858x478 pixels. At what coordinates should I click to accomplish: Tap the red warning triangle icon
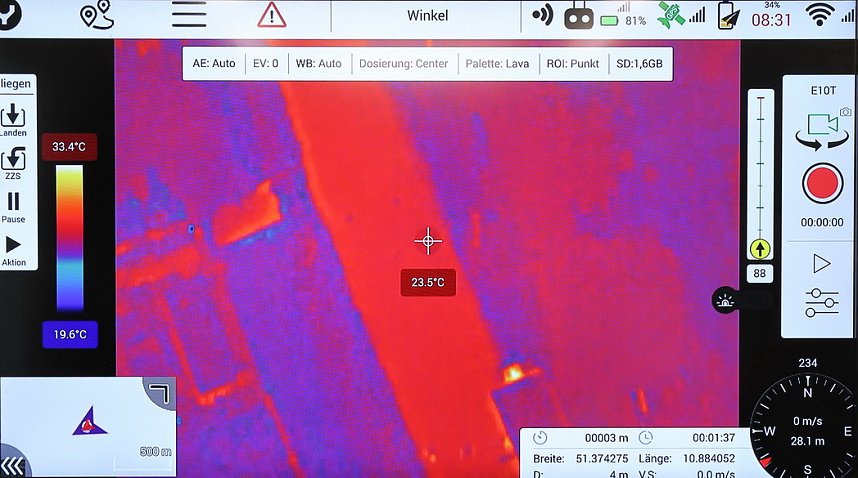(271, 15)
